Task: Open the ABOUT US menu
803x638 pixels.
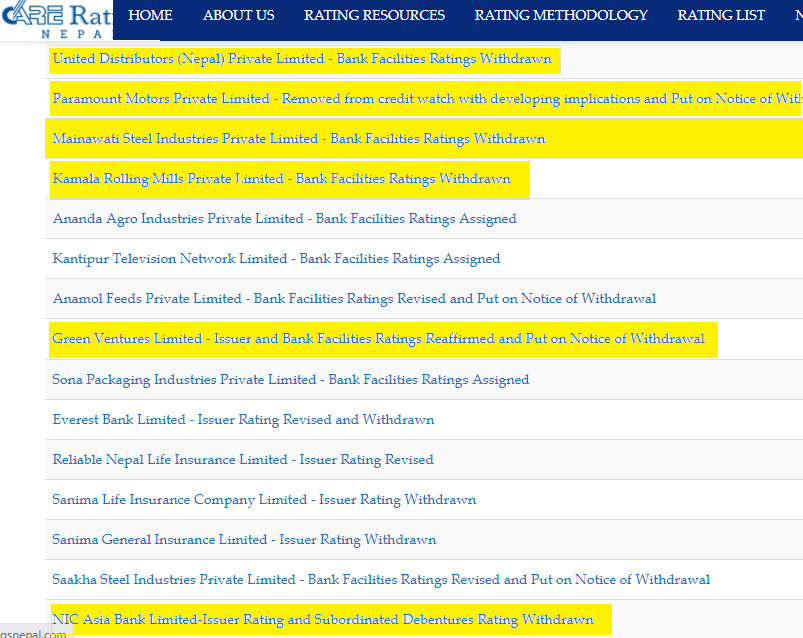Action: click(239, 15)
